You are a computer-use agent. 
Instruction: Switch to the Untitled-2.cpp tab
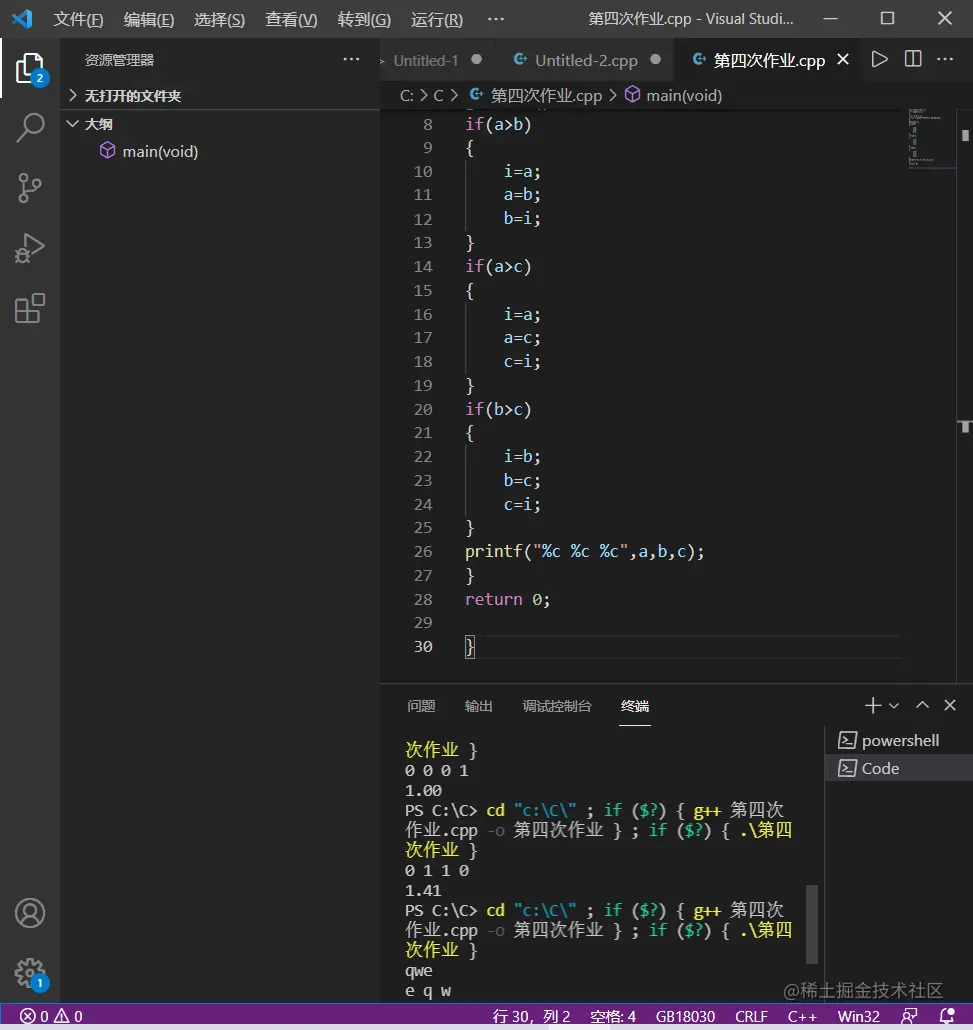586,60
